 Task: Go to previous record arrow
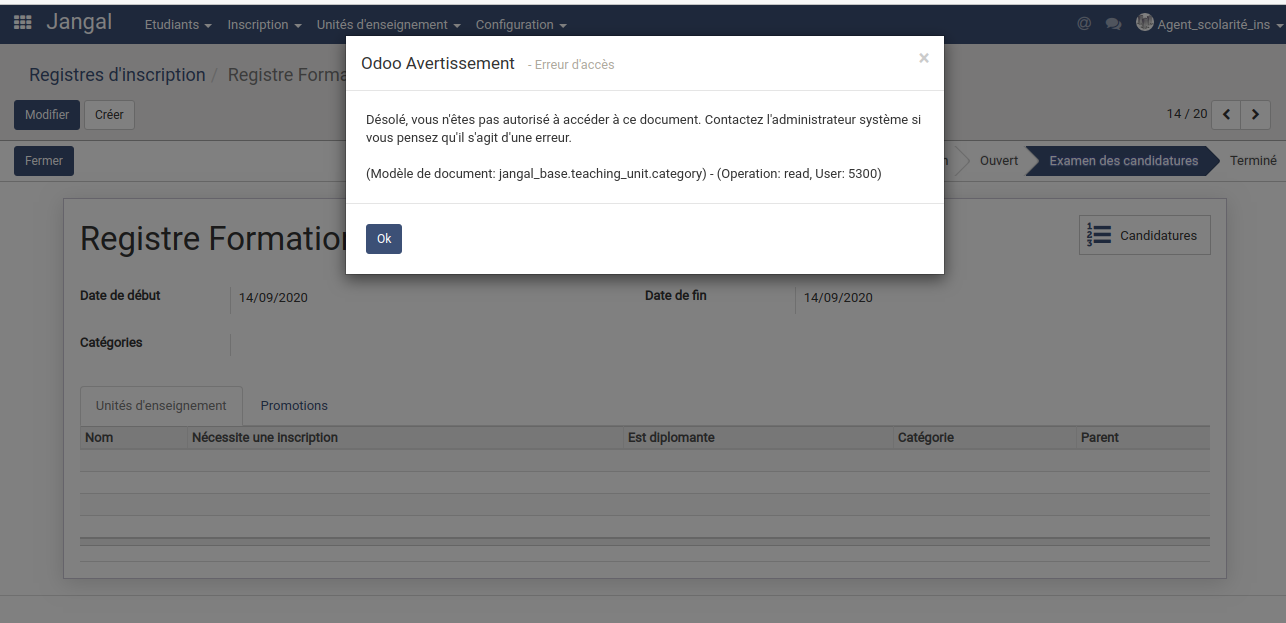pyautogui.click(x=1226, y=114)
